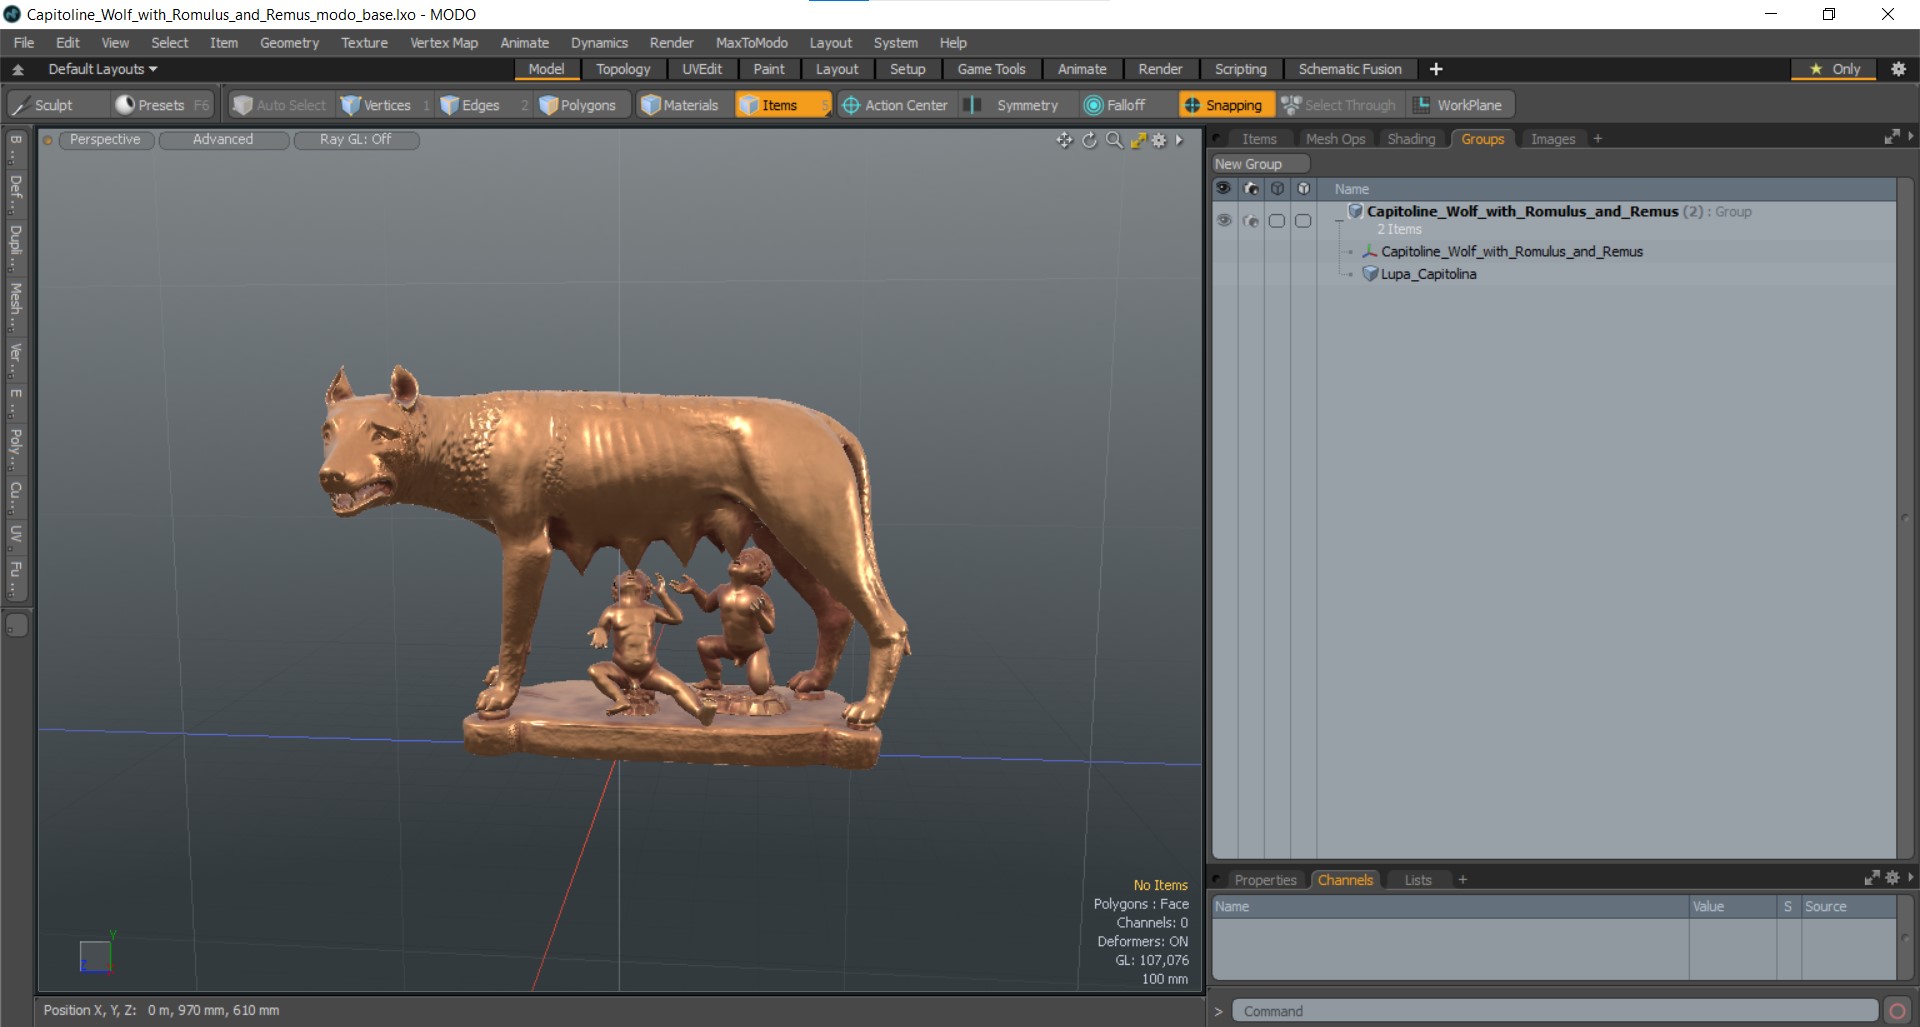The height and width of the screenshot is (1027, 1920).
Task: Add a new tab next to Images
Action: click(1598, 139)
